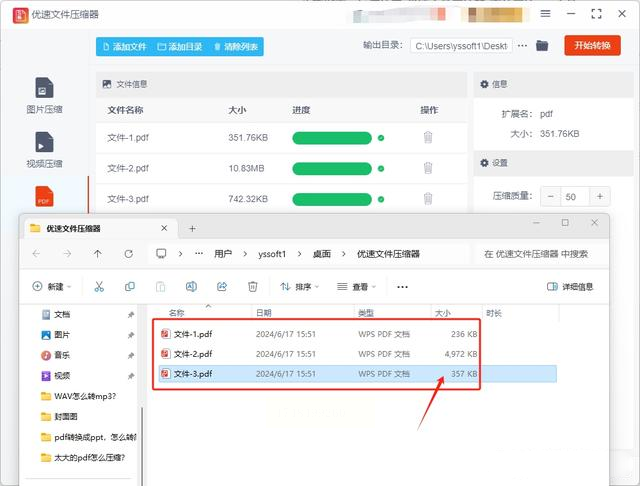This screenshot has height=486, width=640.
Task: Click the progress bar of 文件-3.pdf
Action: point(332,199)
